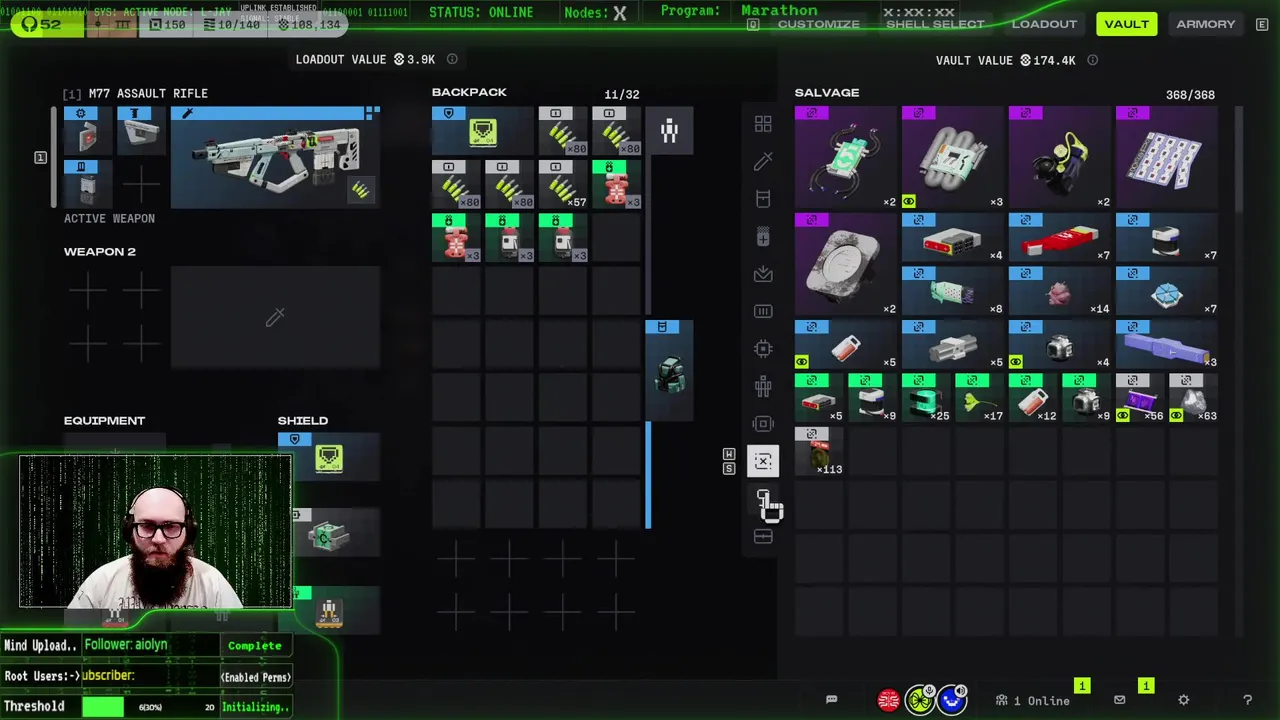Open the chat bubble icon

tap(831, 700)
